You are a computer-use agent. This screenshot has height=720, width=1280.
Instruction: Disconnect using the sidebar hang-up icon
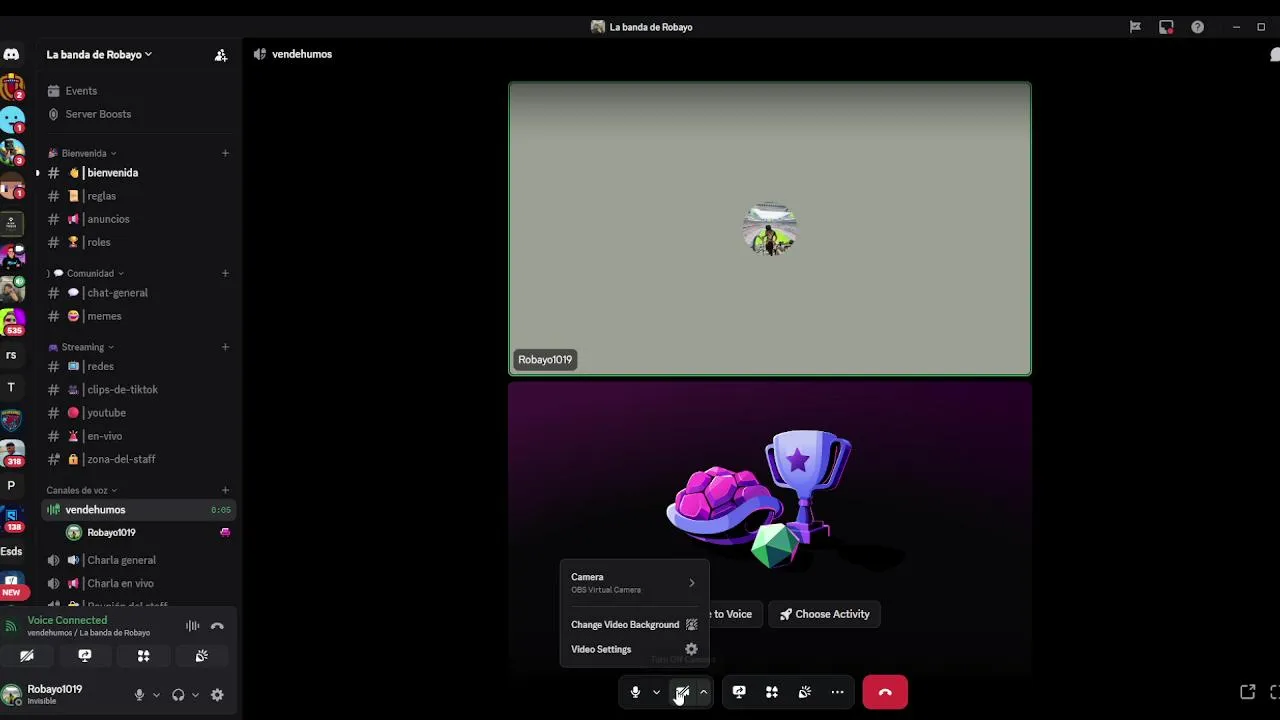pyautogui.click(x=217, y=626)
